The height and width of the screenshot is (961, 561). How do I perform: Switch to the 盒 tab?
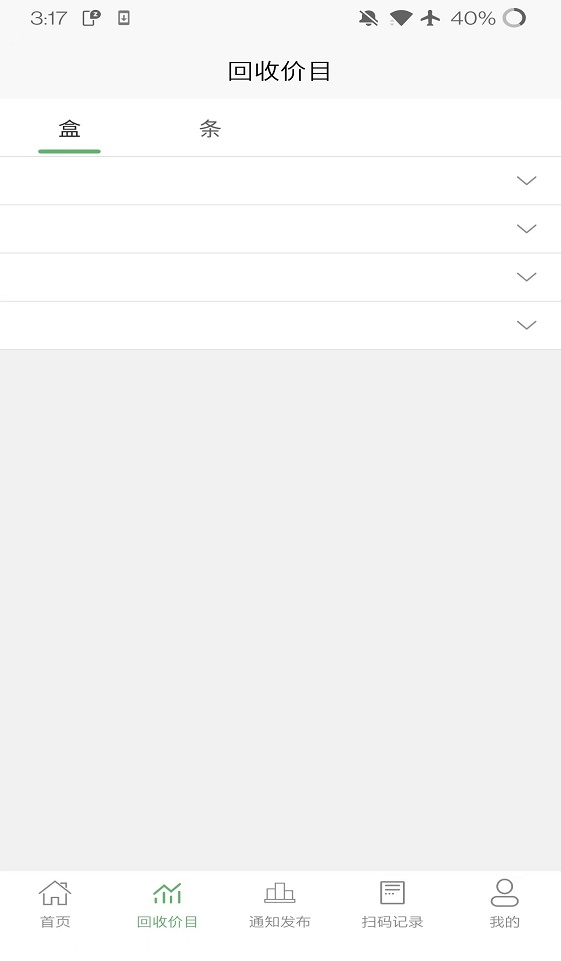click(69, 129)
